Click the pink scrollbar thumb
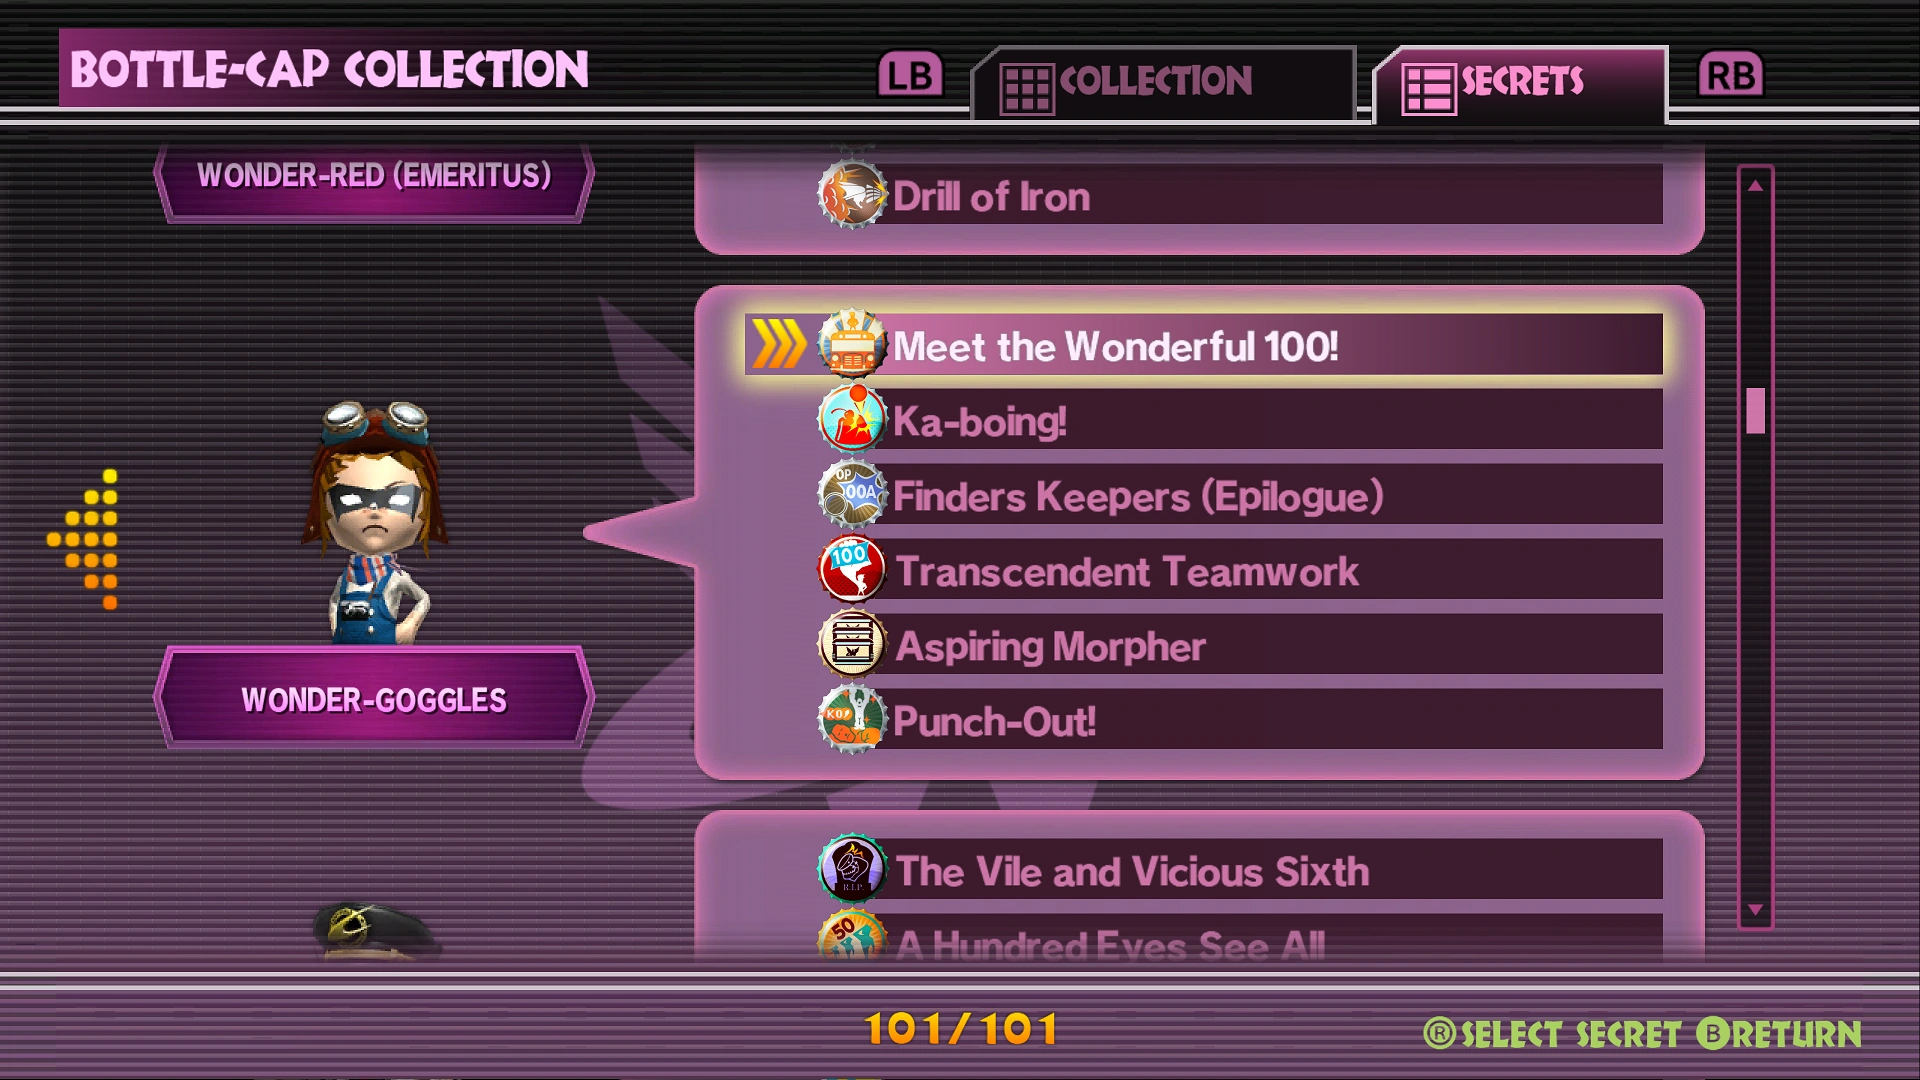 coord(1755,410)
